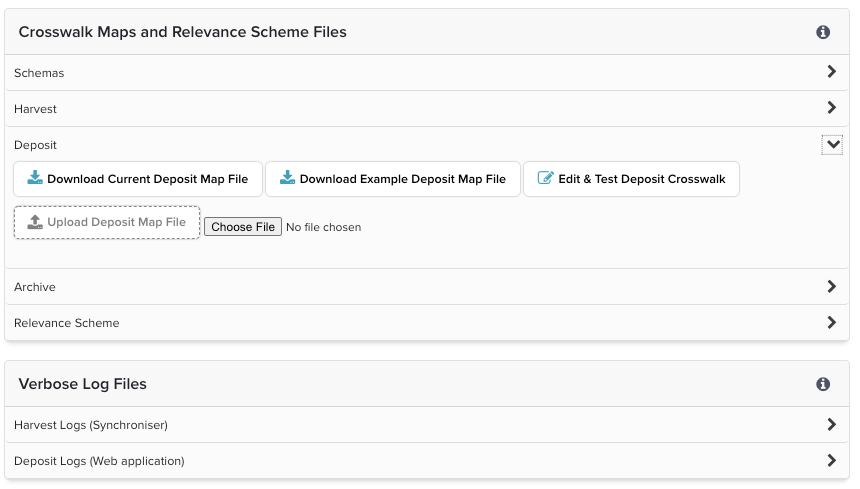
Task: Click the Deposit section label
Action: pos(35,145)
